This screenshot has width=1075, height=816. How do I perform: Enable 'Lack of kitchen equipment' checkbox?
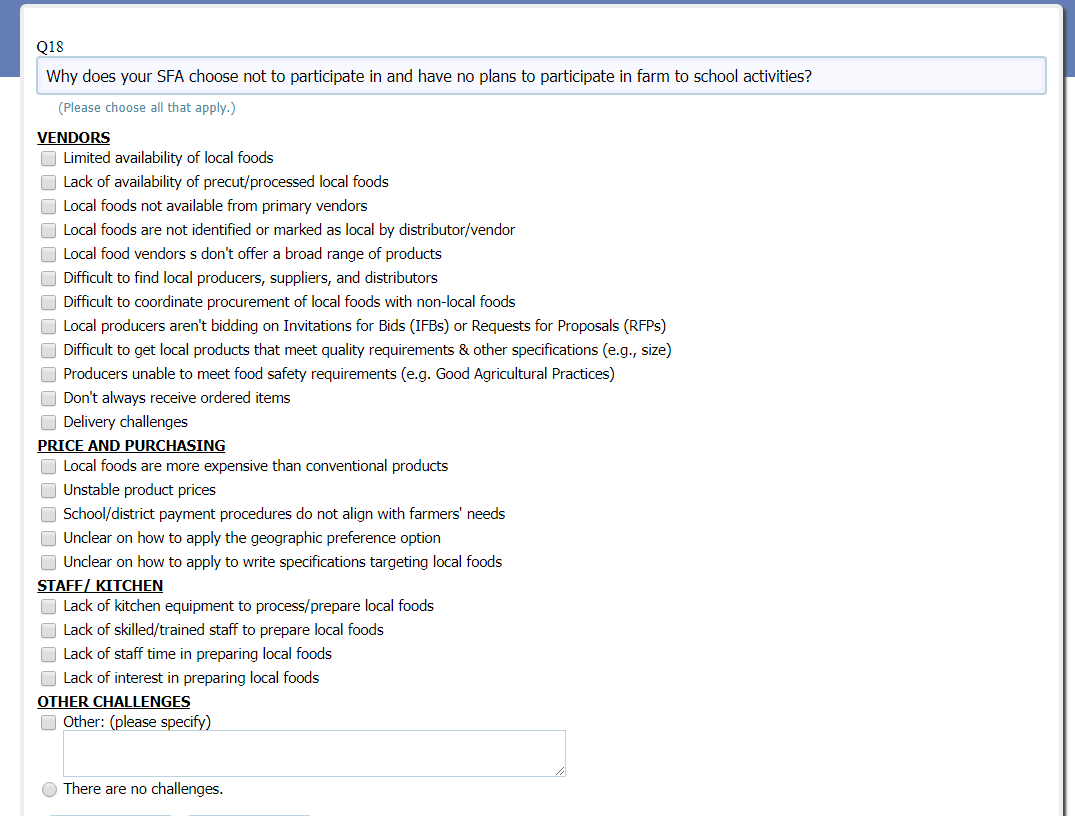tap(49, 606)
